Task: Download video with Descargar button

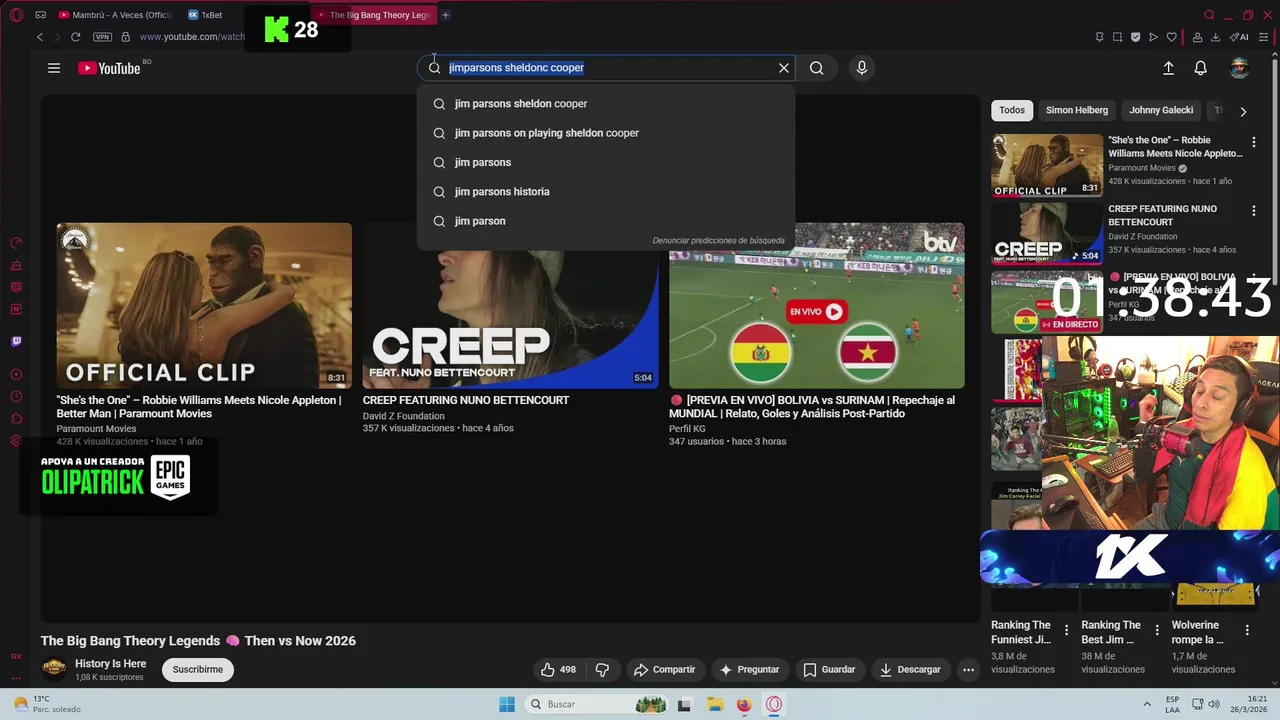Action: [911, 669]
